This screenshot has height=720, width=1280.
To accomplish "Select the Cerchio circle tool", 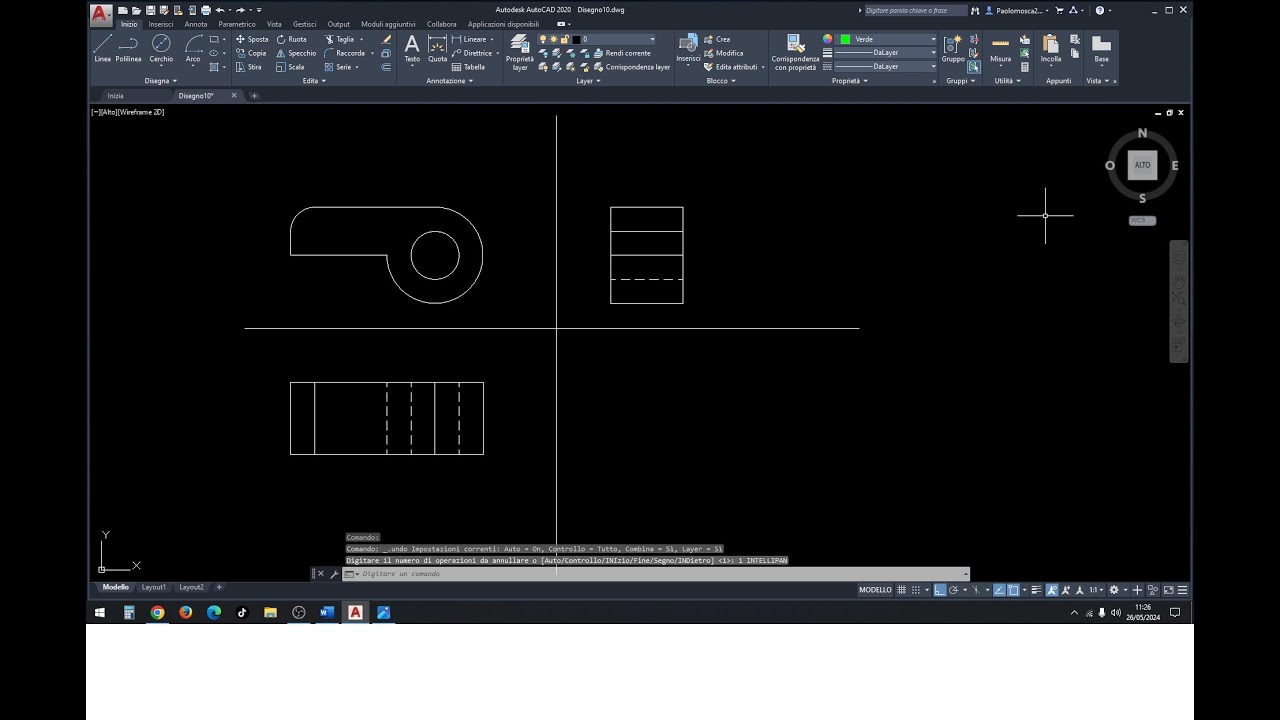I will [161, 49].
